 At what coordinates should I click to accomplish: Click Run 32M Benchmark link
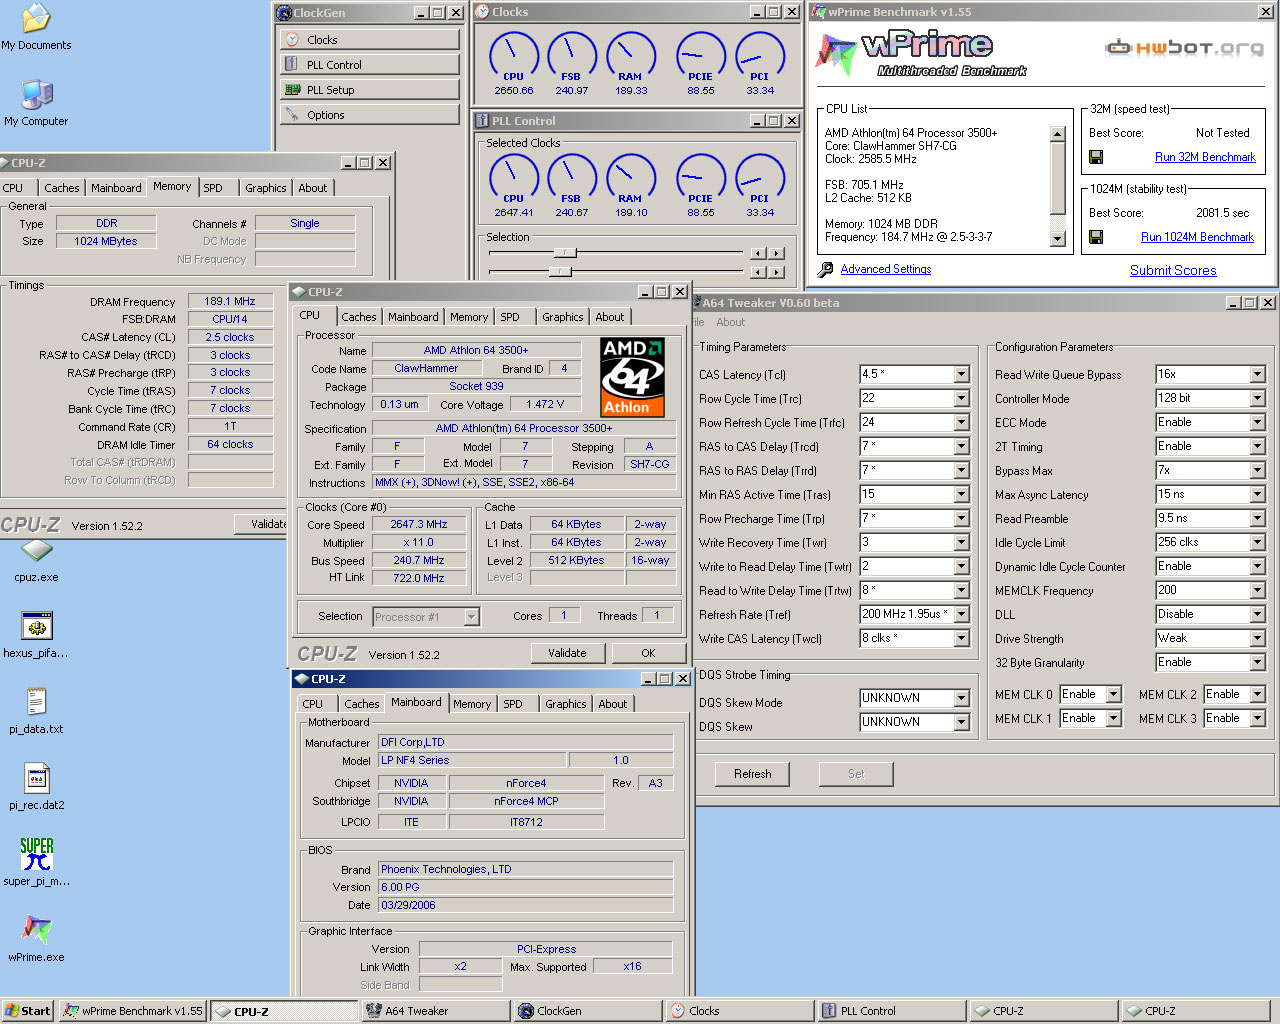1205,157
